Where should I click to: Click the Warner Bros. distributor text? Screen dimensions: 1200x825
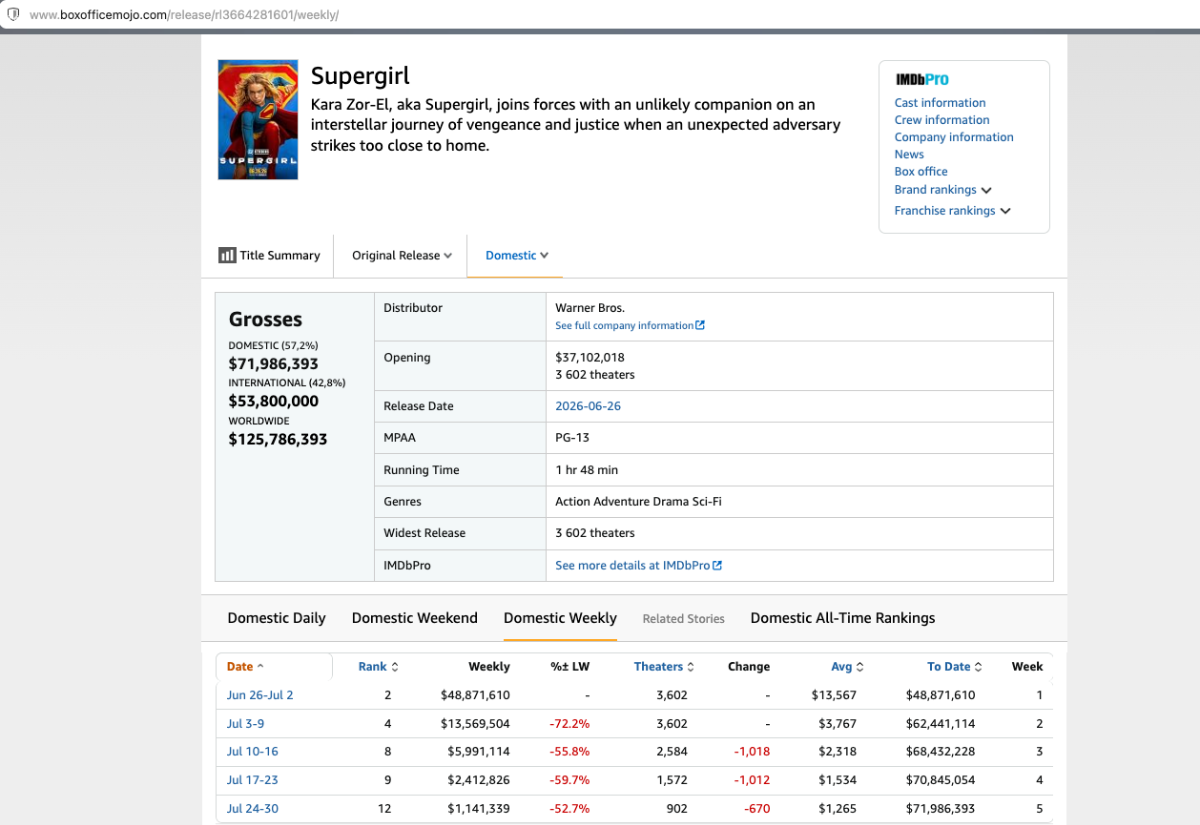[590, 308]
